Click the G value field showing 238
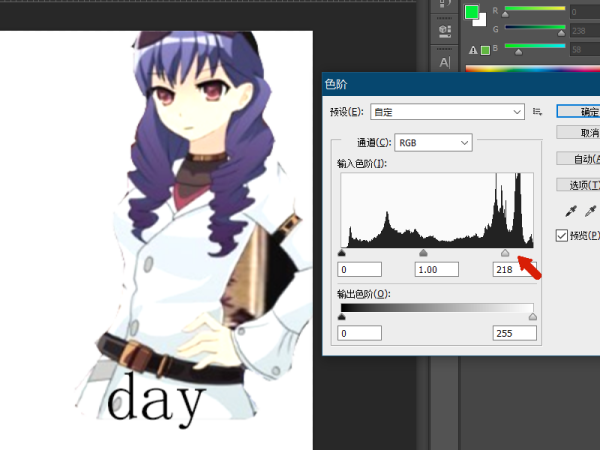Screen dimensions: 600x450 pyautogui.click(x=584, y=31)
